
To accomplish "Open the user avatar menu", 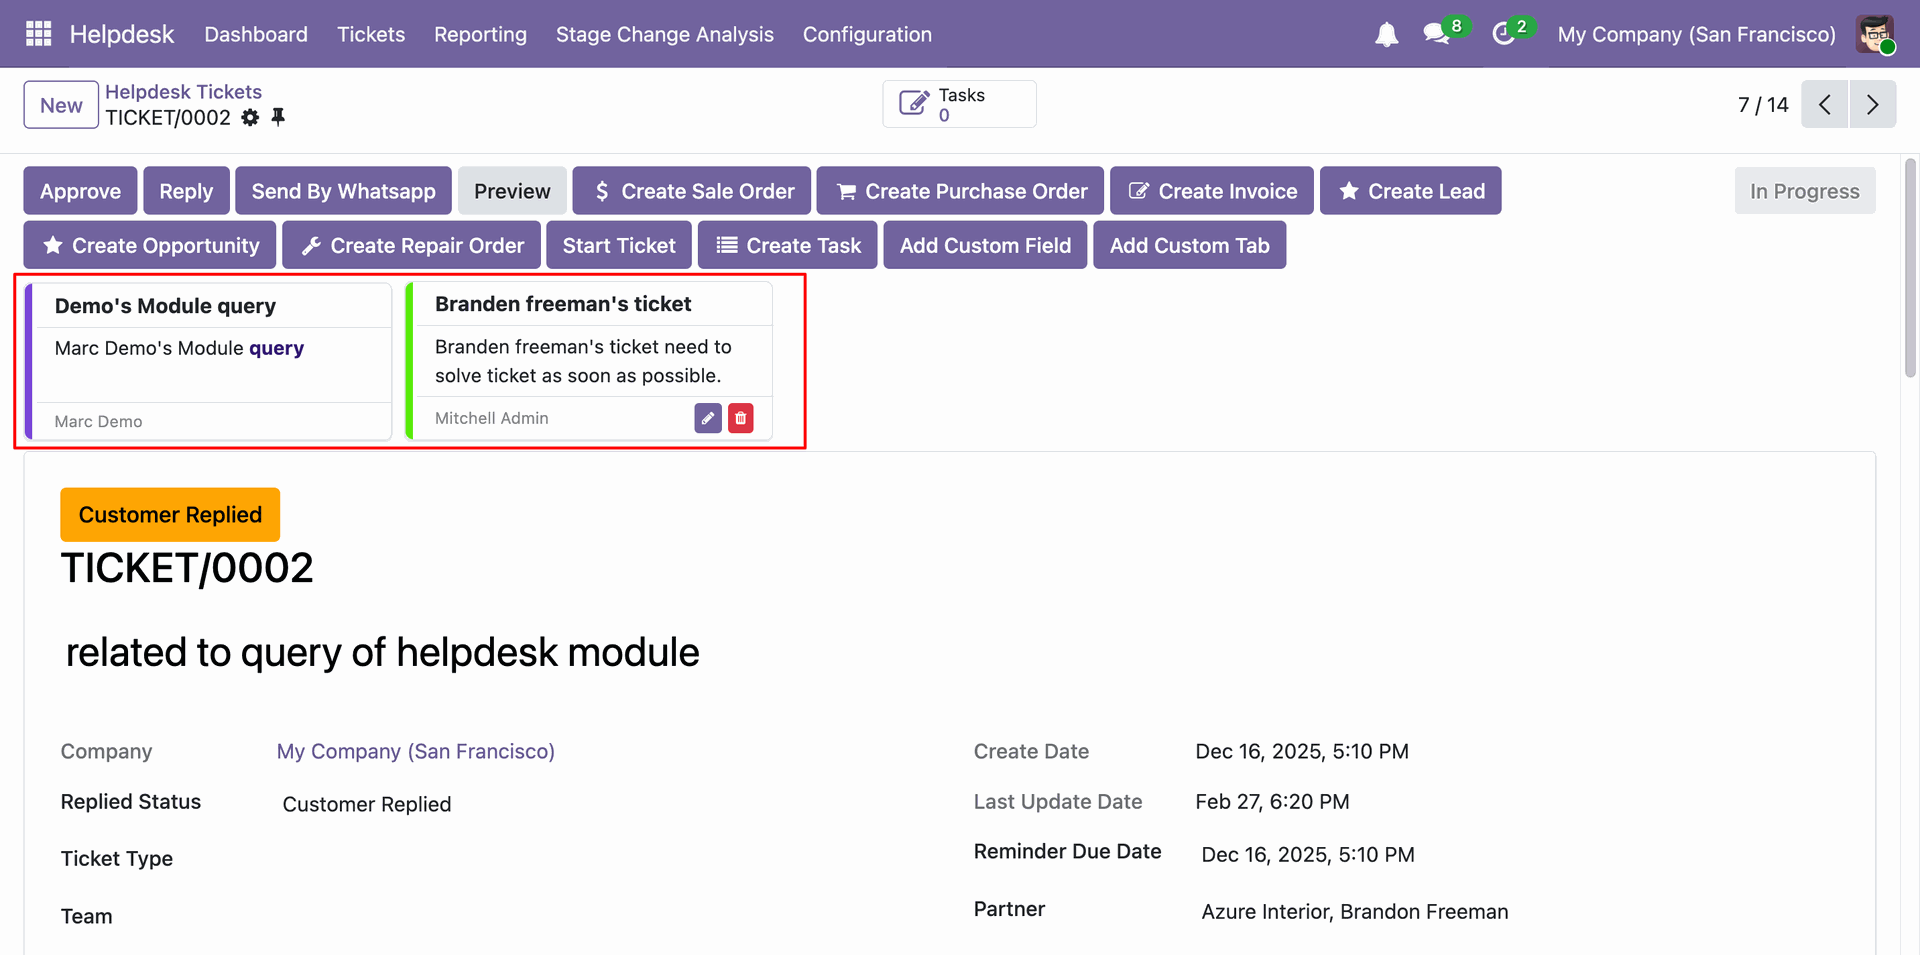I will click(1875, 34).
